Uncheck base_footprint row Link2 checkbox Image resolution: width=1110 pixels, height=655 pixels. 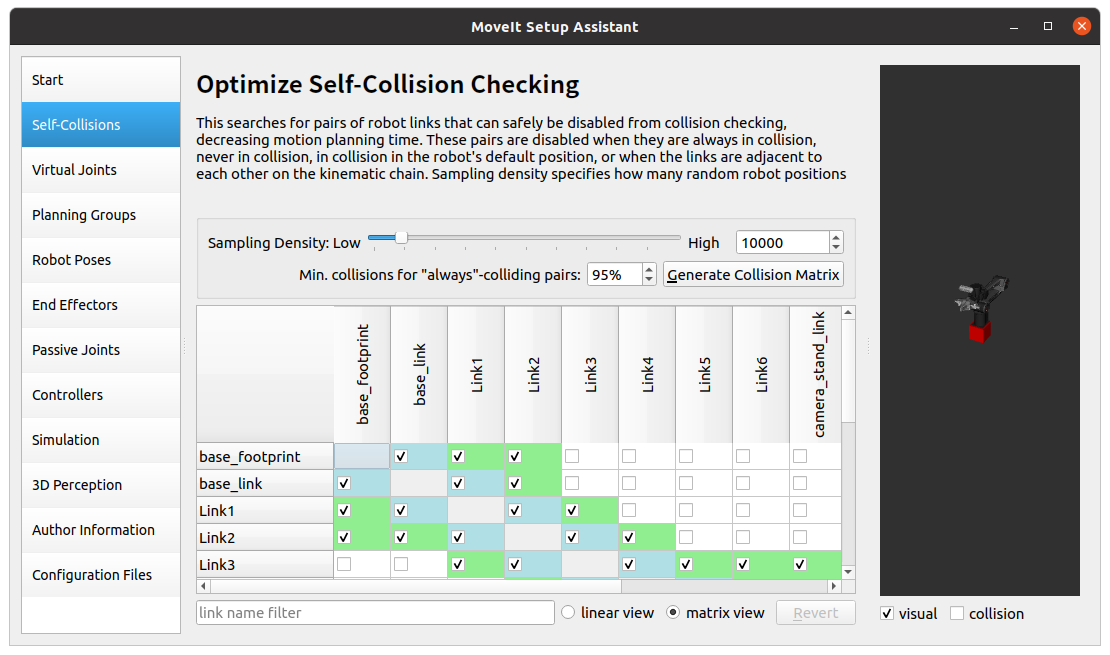tap(515, 456)
